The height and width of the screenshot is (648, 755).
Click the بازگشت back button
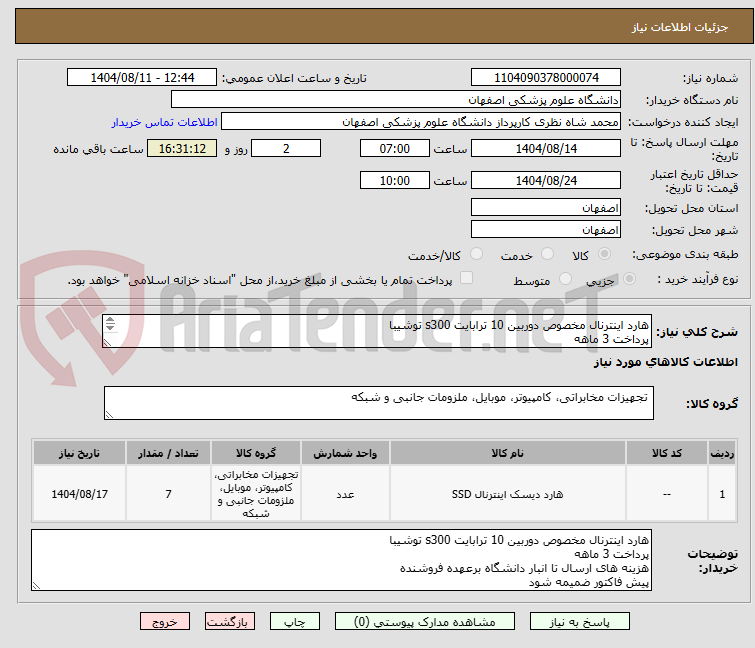pyautogui.click(x=230, y=622)
